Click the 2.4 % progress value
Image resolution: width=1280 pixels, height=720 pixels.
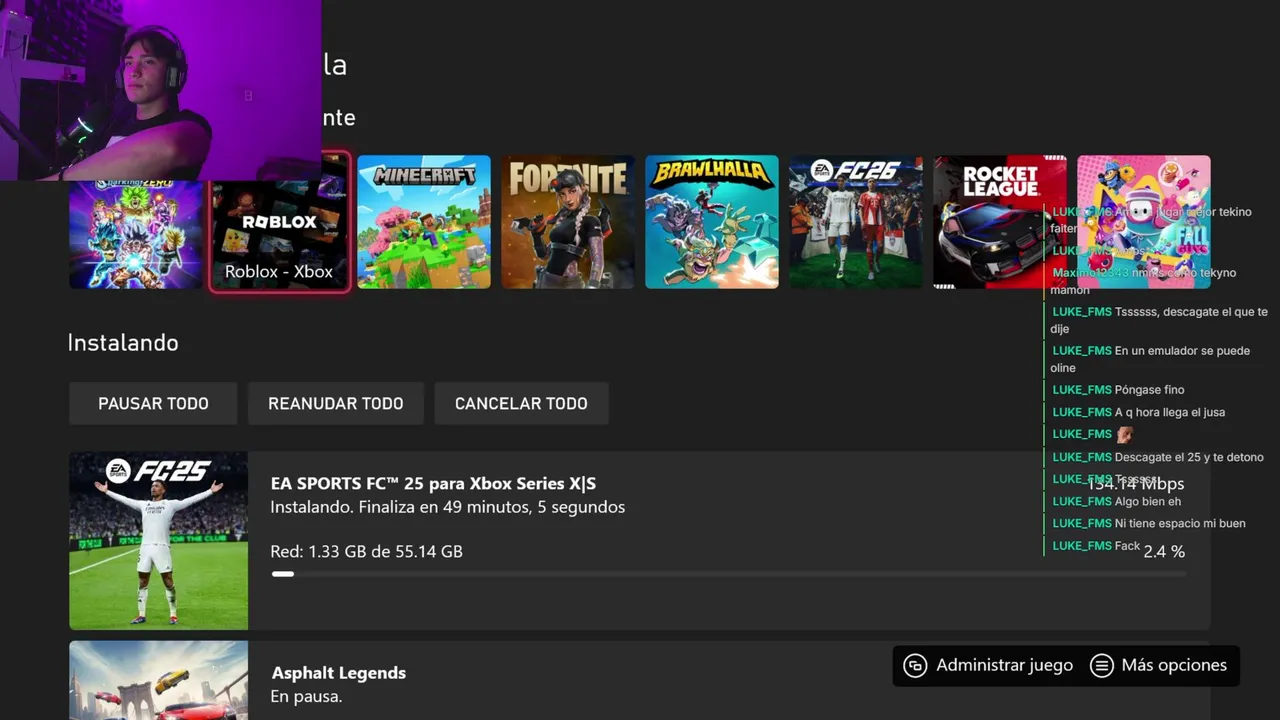(1164, 551)
